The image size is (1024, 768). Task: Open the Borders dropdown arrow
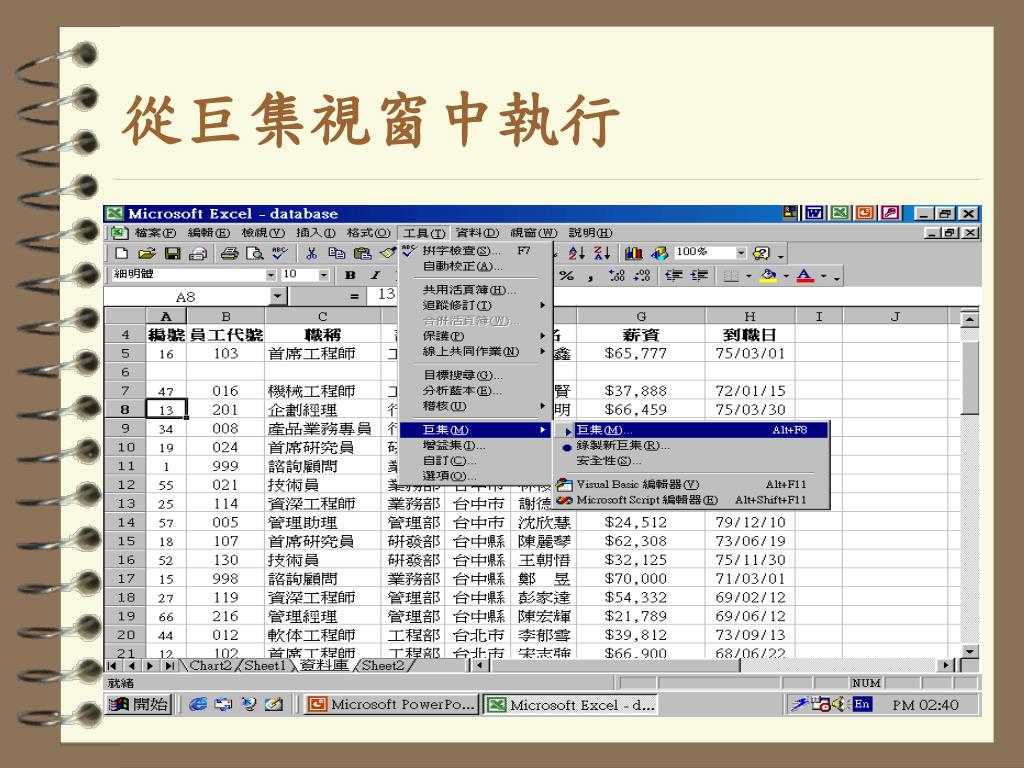748,276
